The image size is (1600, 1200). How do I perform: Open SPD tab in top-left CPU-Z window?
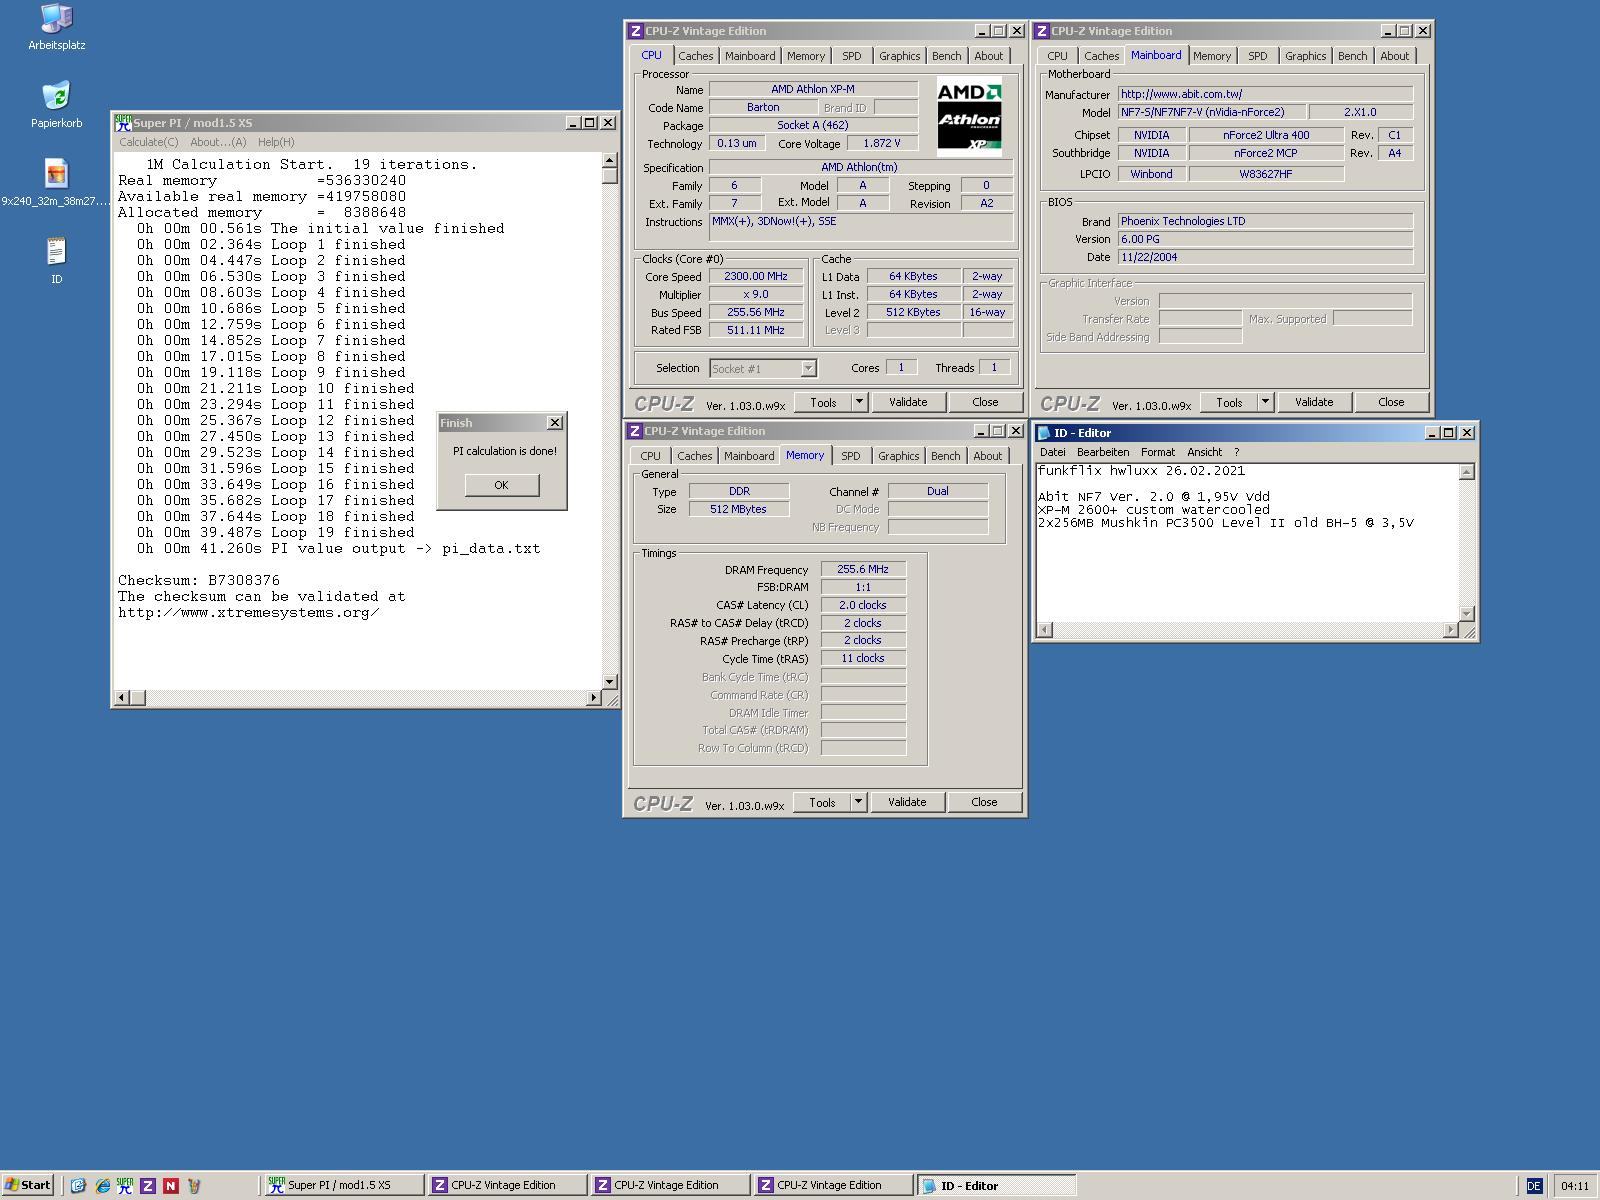(x=851, y=56)
